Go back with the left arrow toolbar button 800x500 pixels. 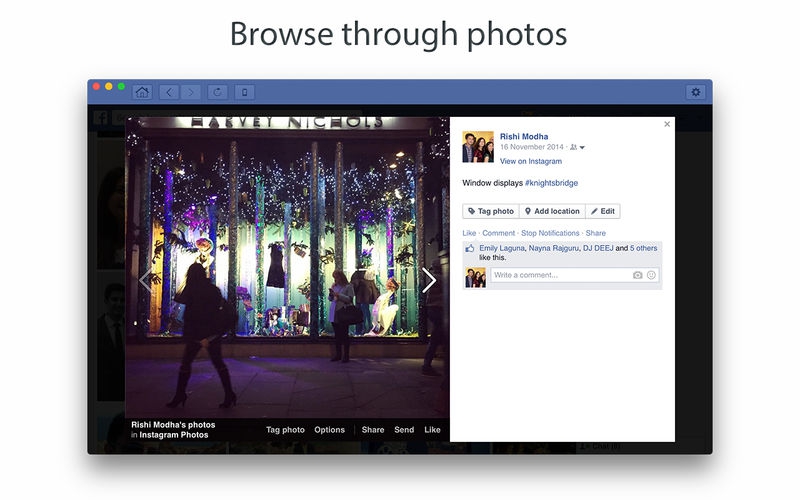click(169, 92)
